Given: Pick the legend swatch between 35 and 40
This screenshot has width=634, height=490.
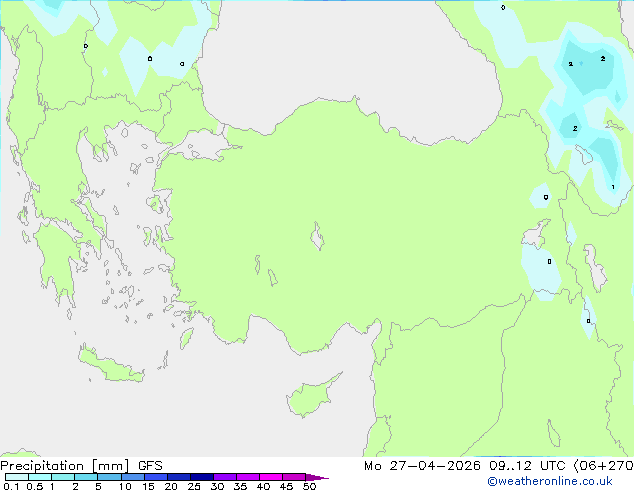Looking at the screenshot, I should [248, 477].
